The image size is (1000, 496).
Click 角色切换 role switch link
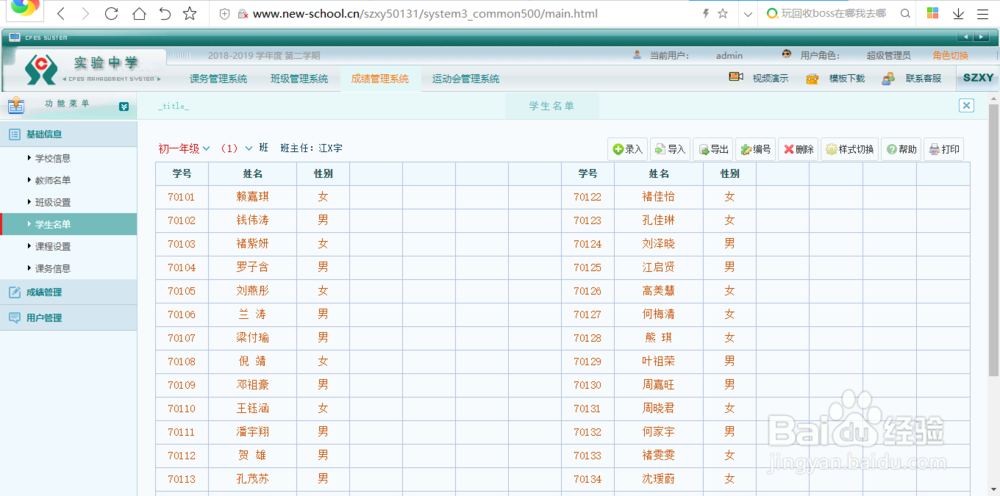[950, 55]
